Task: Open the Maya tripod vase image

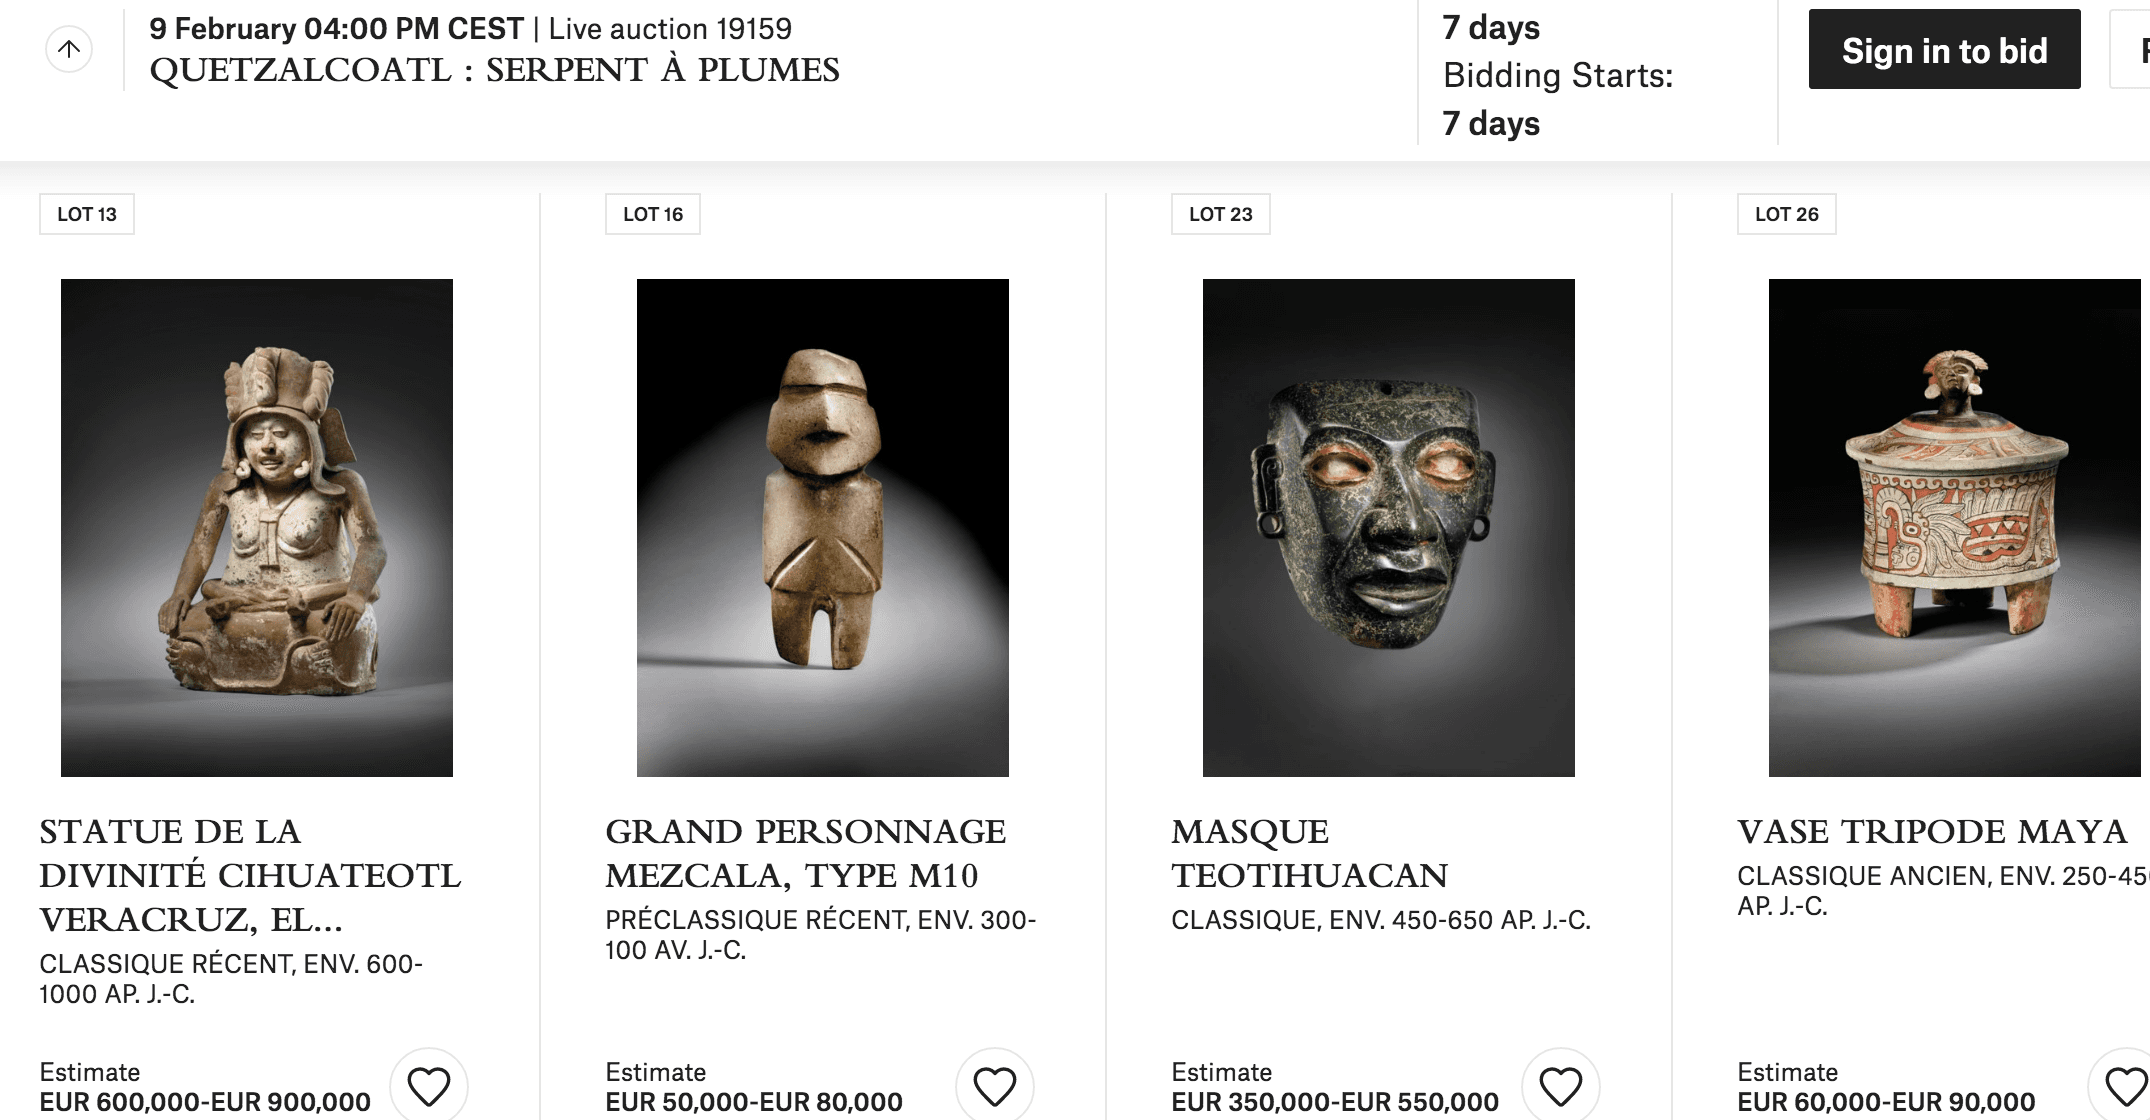Action: point(1955,528)
